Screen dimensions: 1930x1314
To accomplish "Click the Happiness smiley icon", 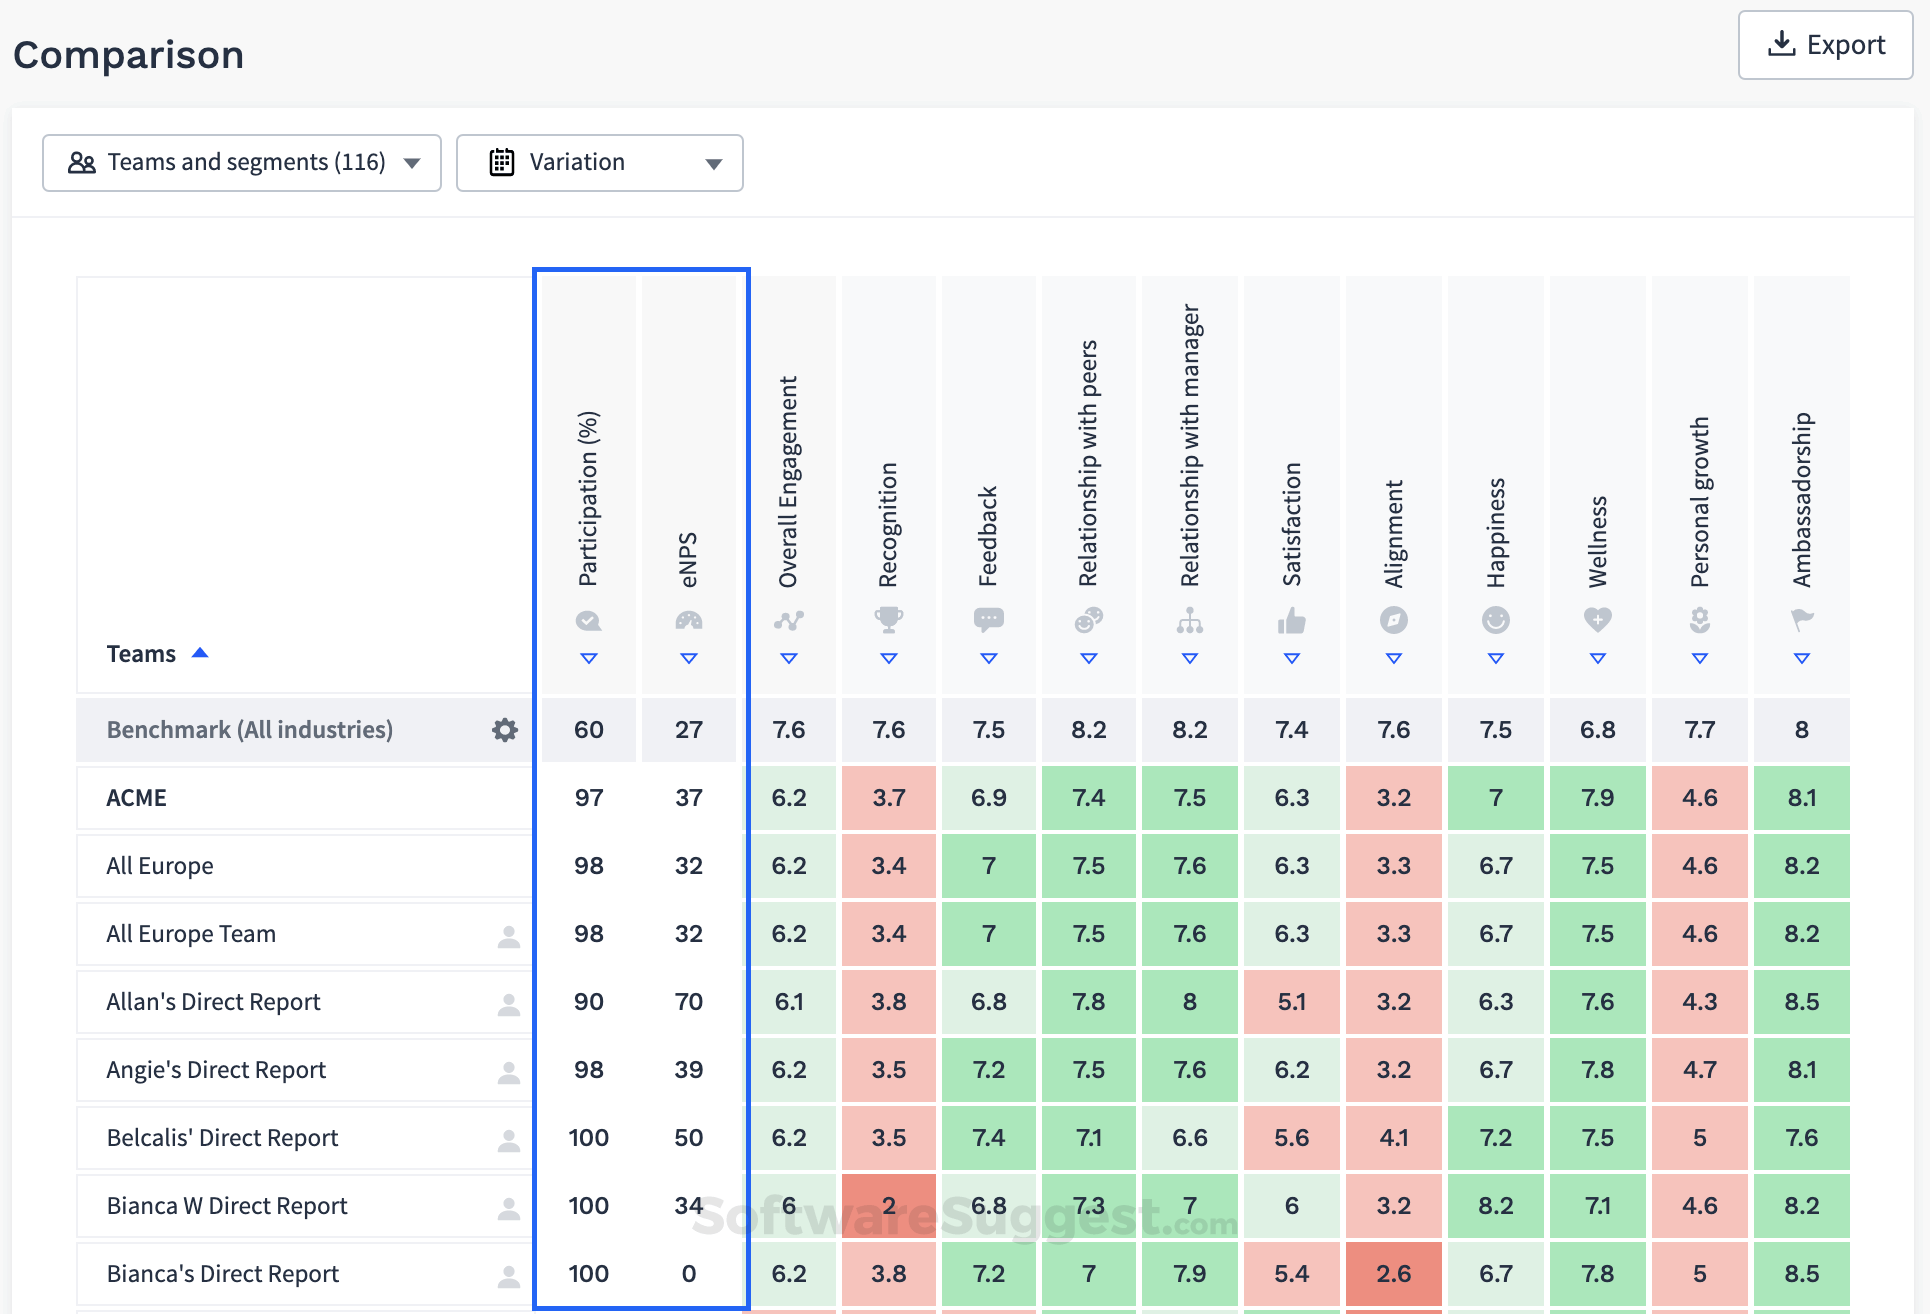I will coord(1495,620).
